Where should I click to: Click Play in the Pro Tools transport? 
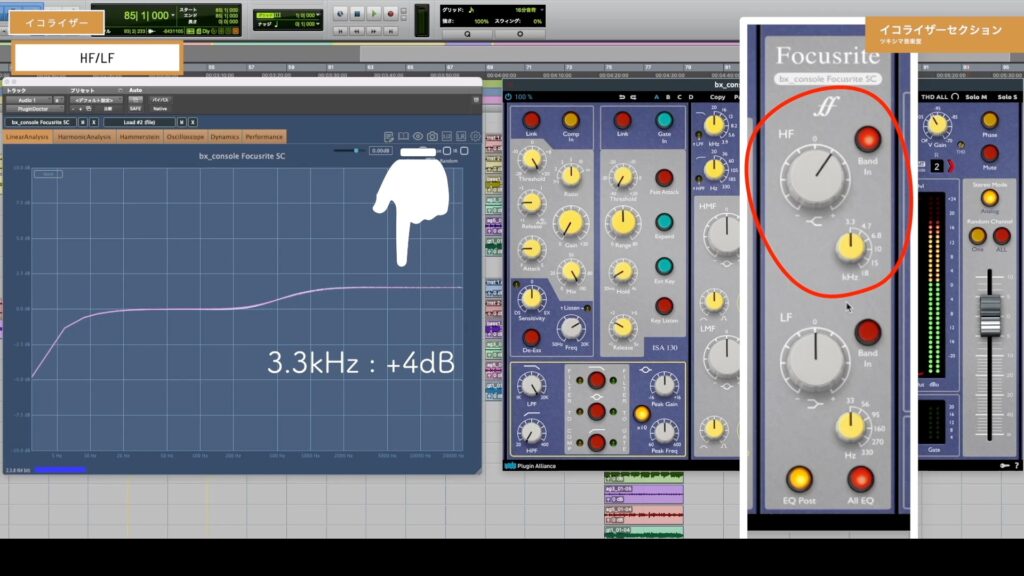[374, 14]
